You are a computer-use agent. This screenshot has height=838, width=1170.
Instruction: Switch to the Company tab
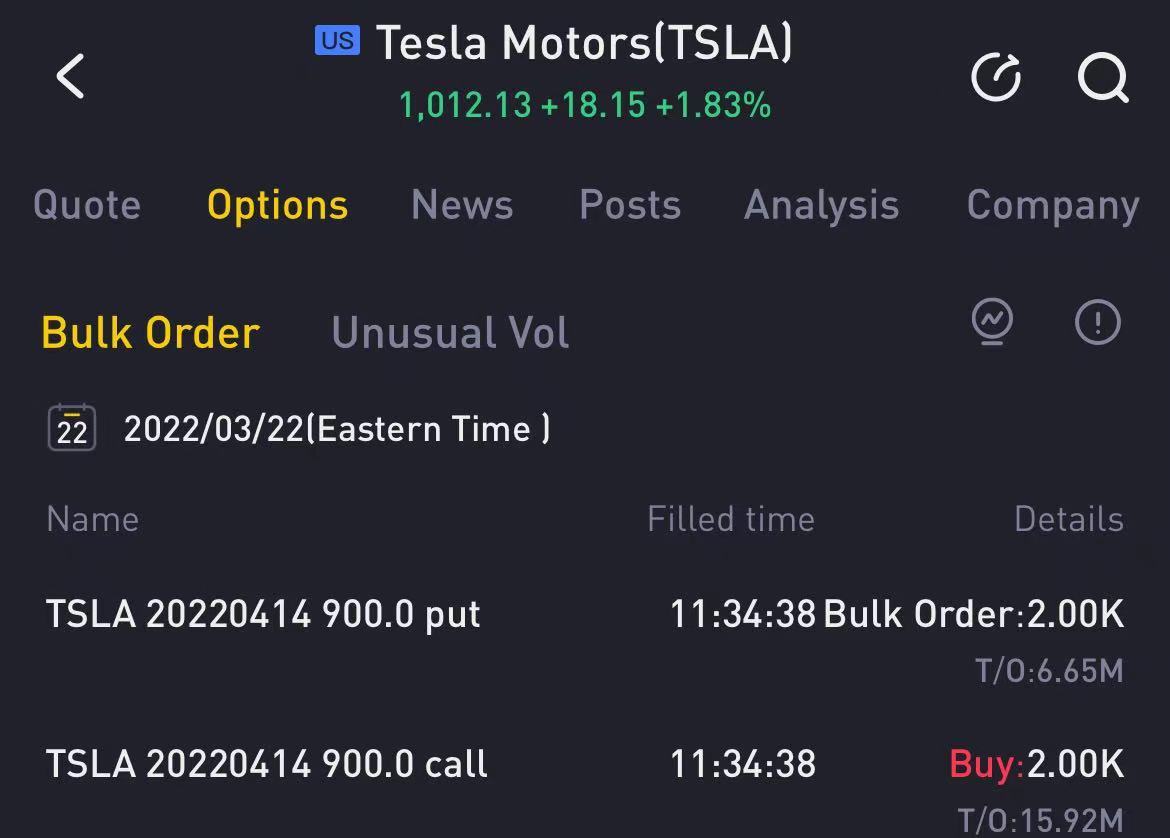point(1052,205)
